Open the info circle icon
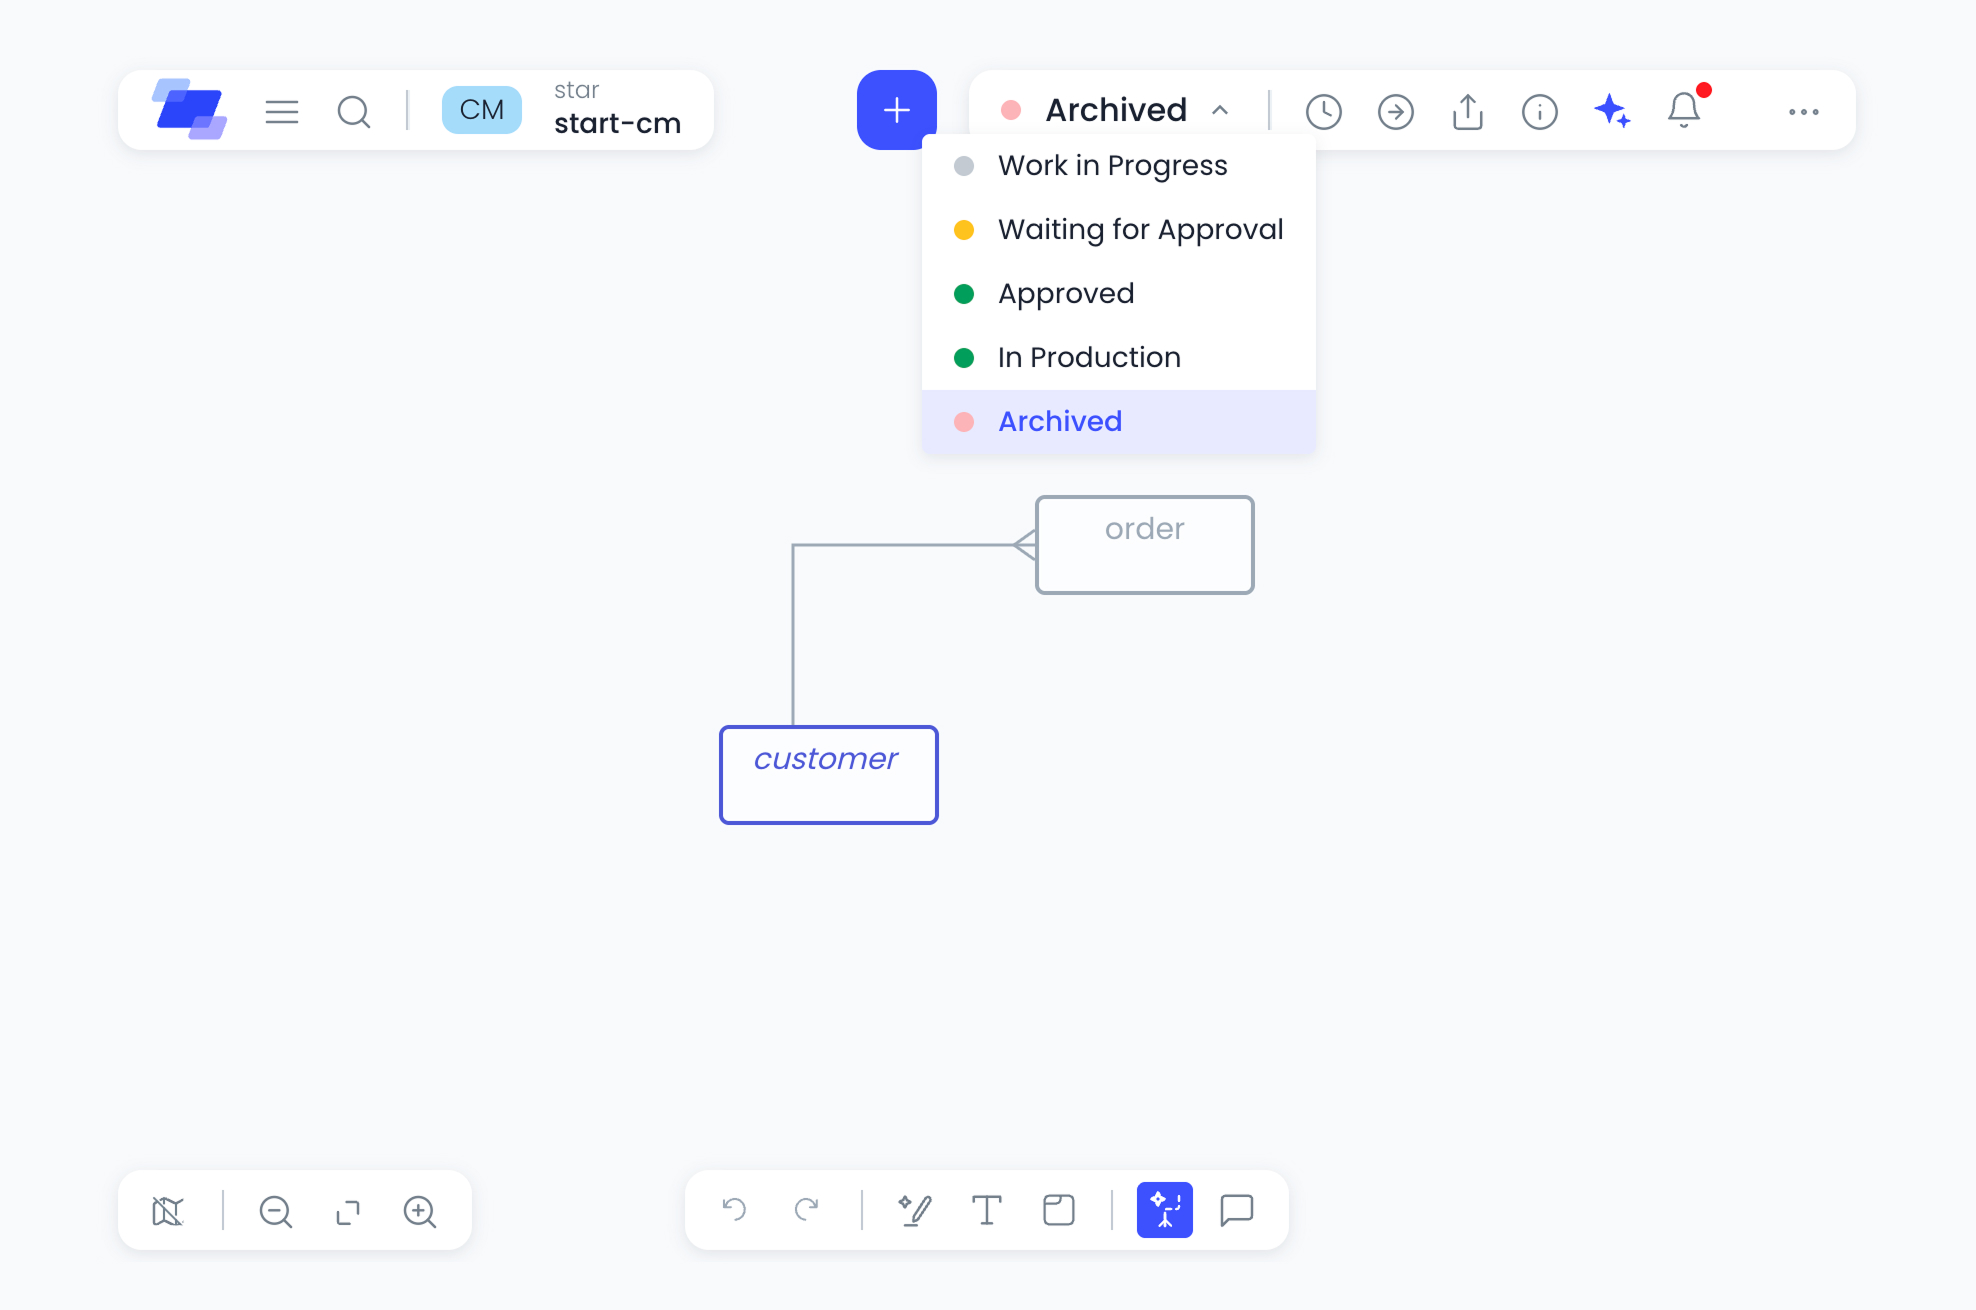 [x=1539, y=111]
